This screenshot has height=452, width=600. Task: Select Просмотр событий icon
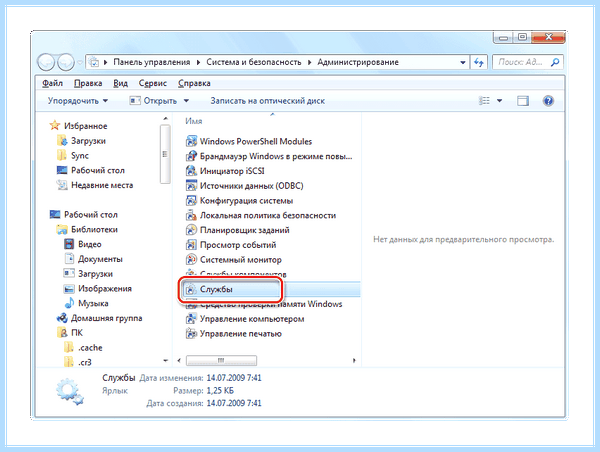(x=191, y=245)
